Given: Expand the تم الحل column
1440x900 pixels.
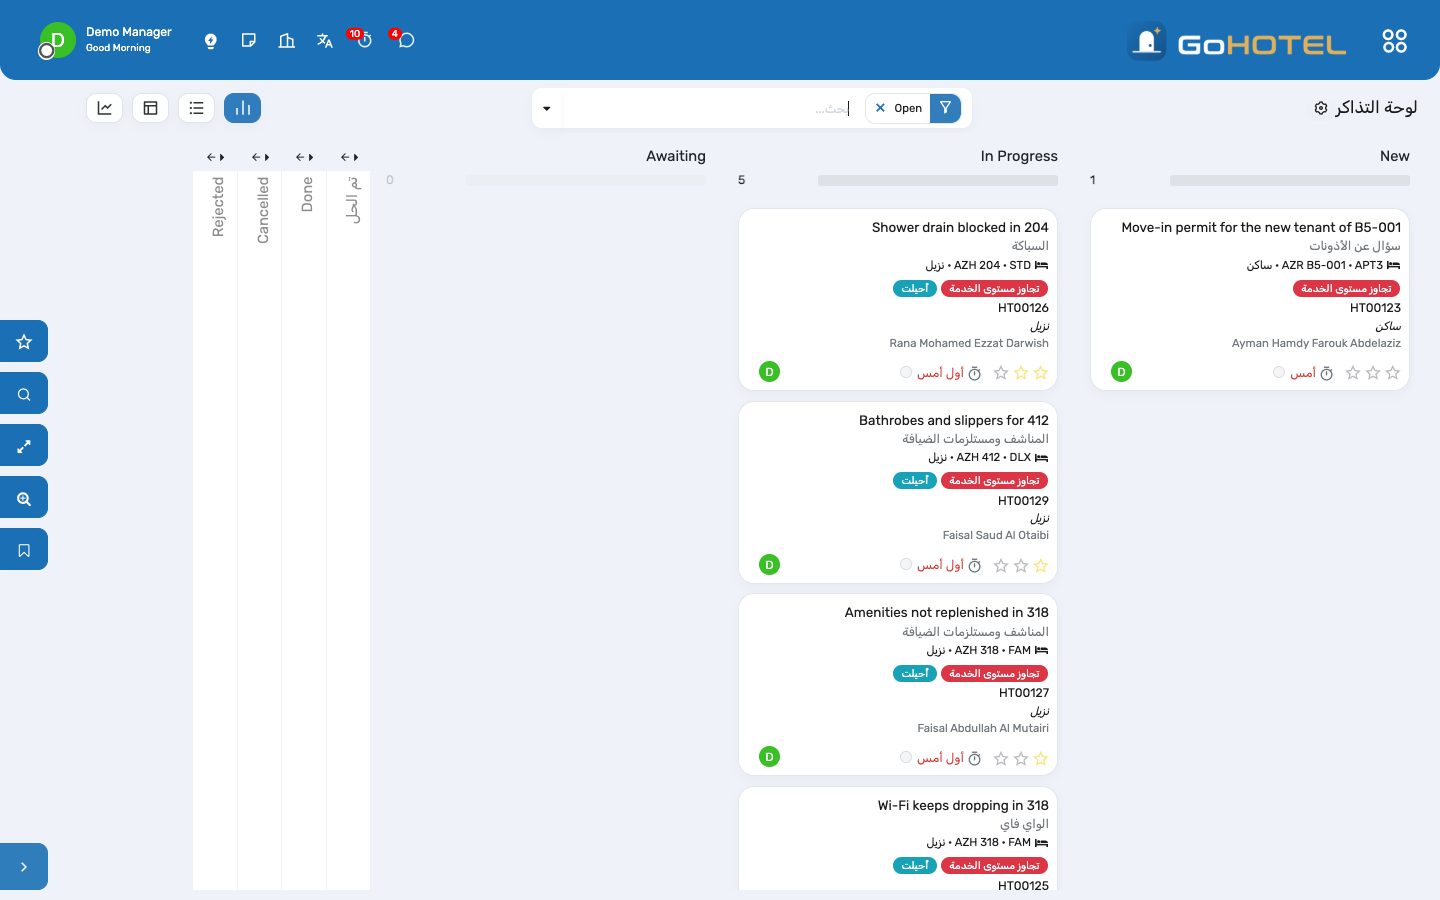Looking at the screenshot, I should [x=349, y=157].
